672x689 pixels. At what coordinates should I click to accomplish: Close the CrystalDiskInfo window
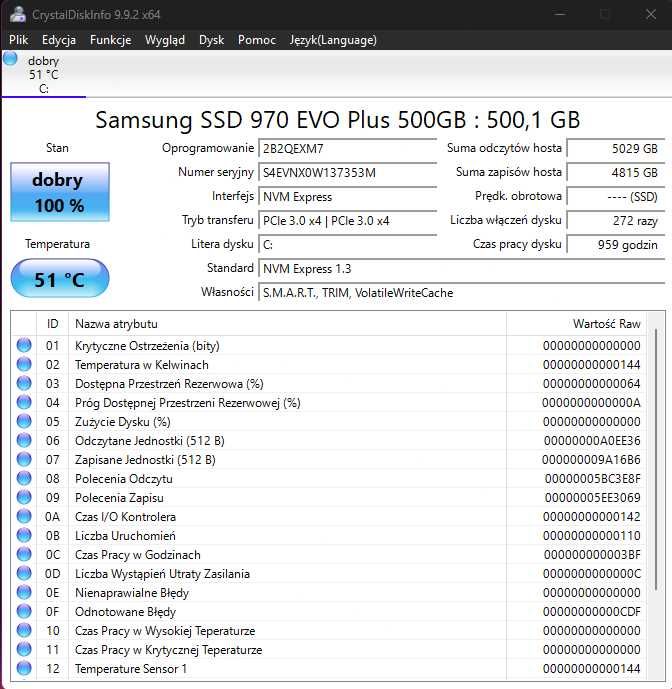pyautogui.click(x=651, y=14)
